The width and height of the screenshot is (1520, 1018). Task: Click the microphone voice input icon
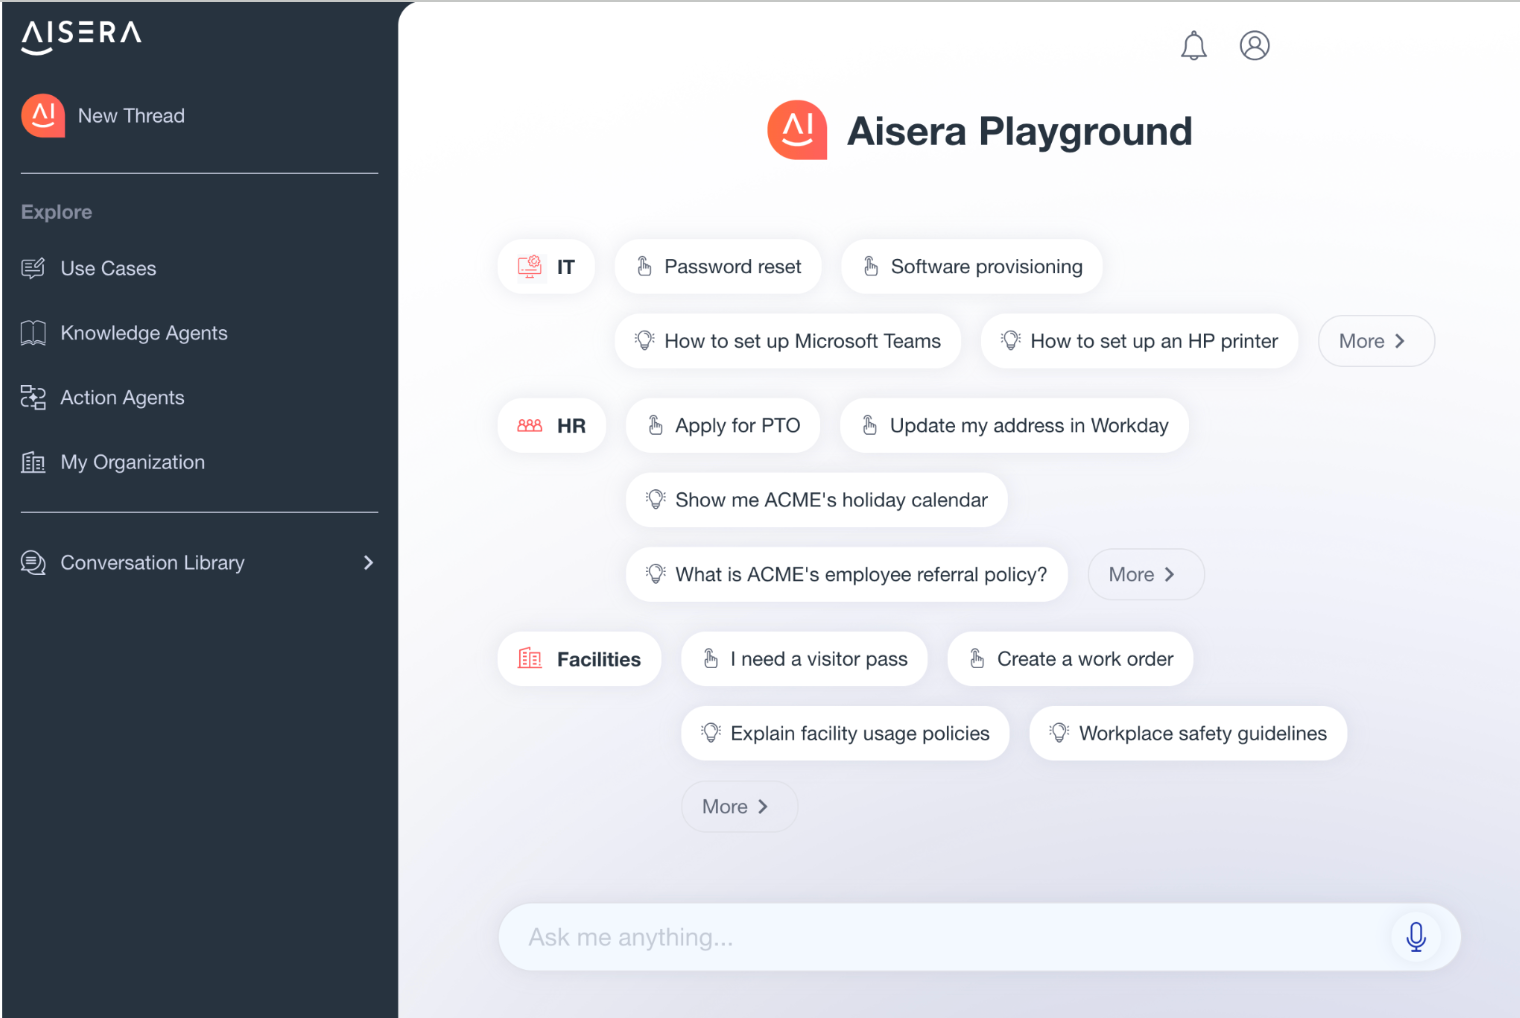pos(1416,937)
